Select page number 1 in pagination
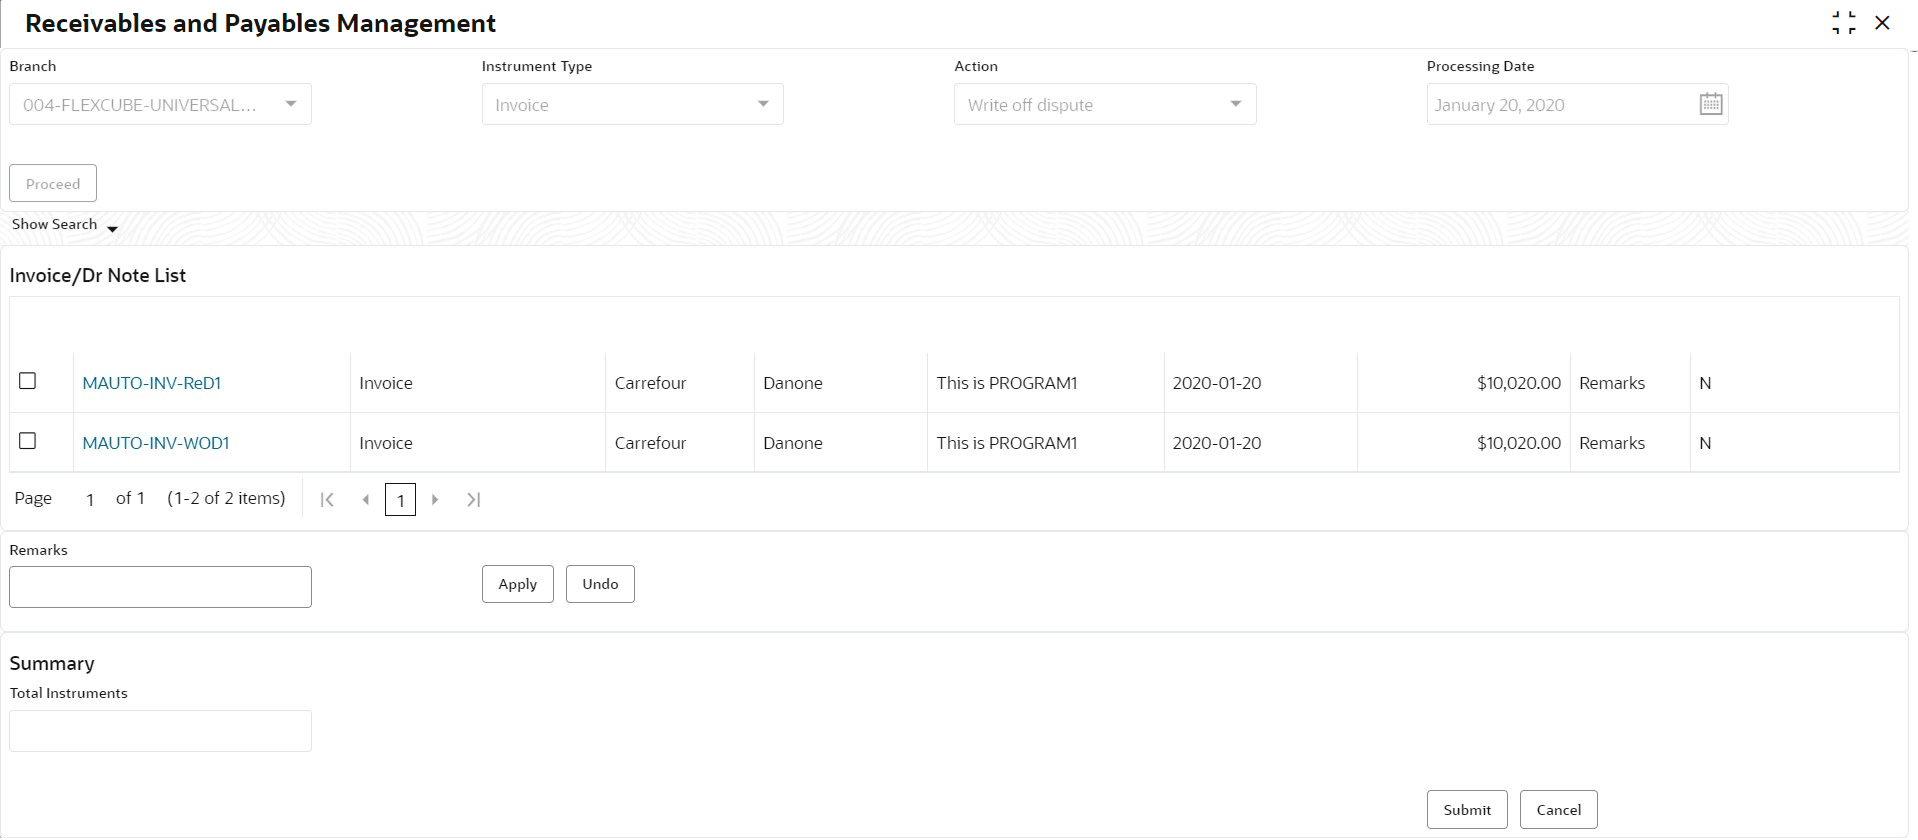 [400, 500]
